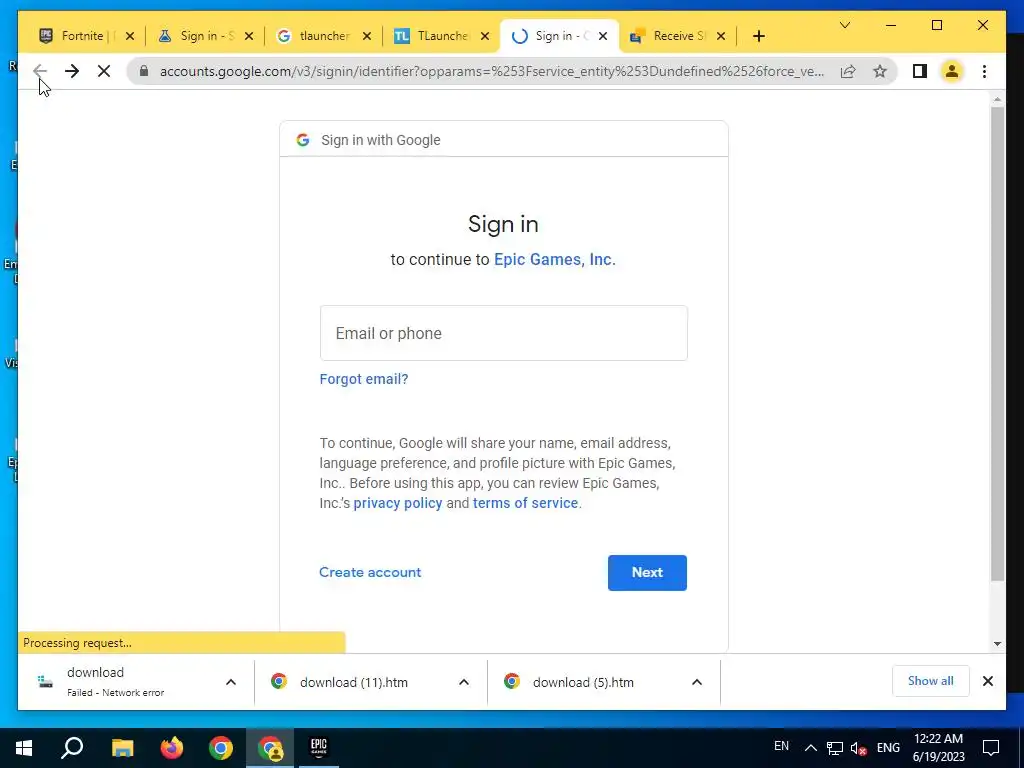The image size is (1024, 768).
Task: Close the Fortnite tab
Action: pyautogui.click(x=130, y=36)
